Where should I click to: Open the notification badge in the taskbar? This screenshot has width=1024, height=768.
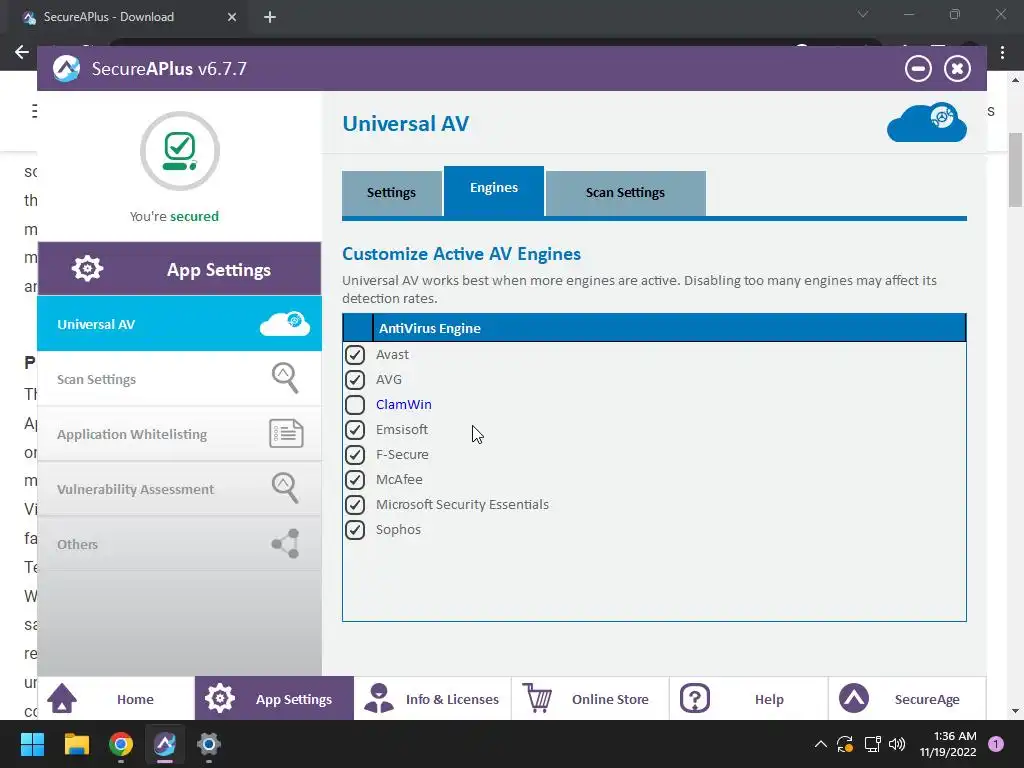click(x=996, y=744)
